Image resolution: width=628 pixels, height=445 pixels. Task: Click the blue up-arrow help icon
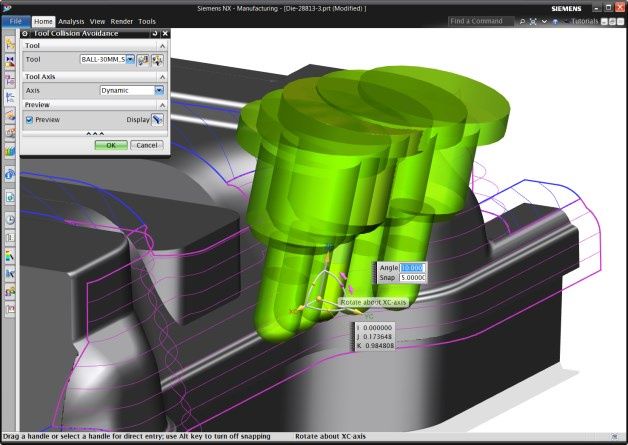(x=555, y=22)
